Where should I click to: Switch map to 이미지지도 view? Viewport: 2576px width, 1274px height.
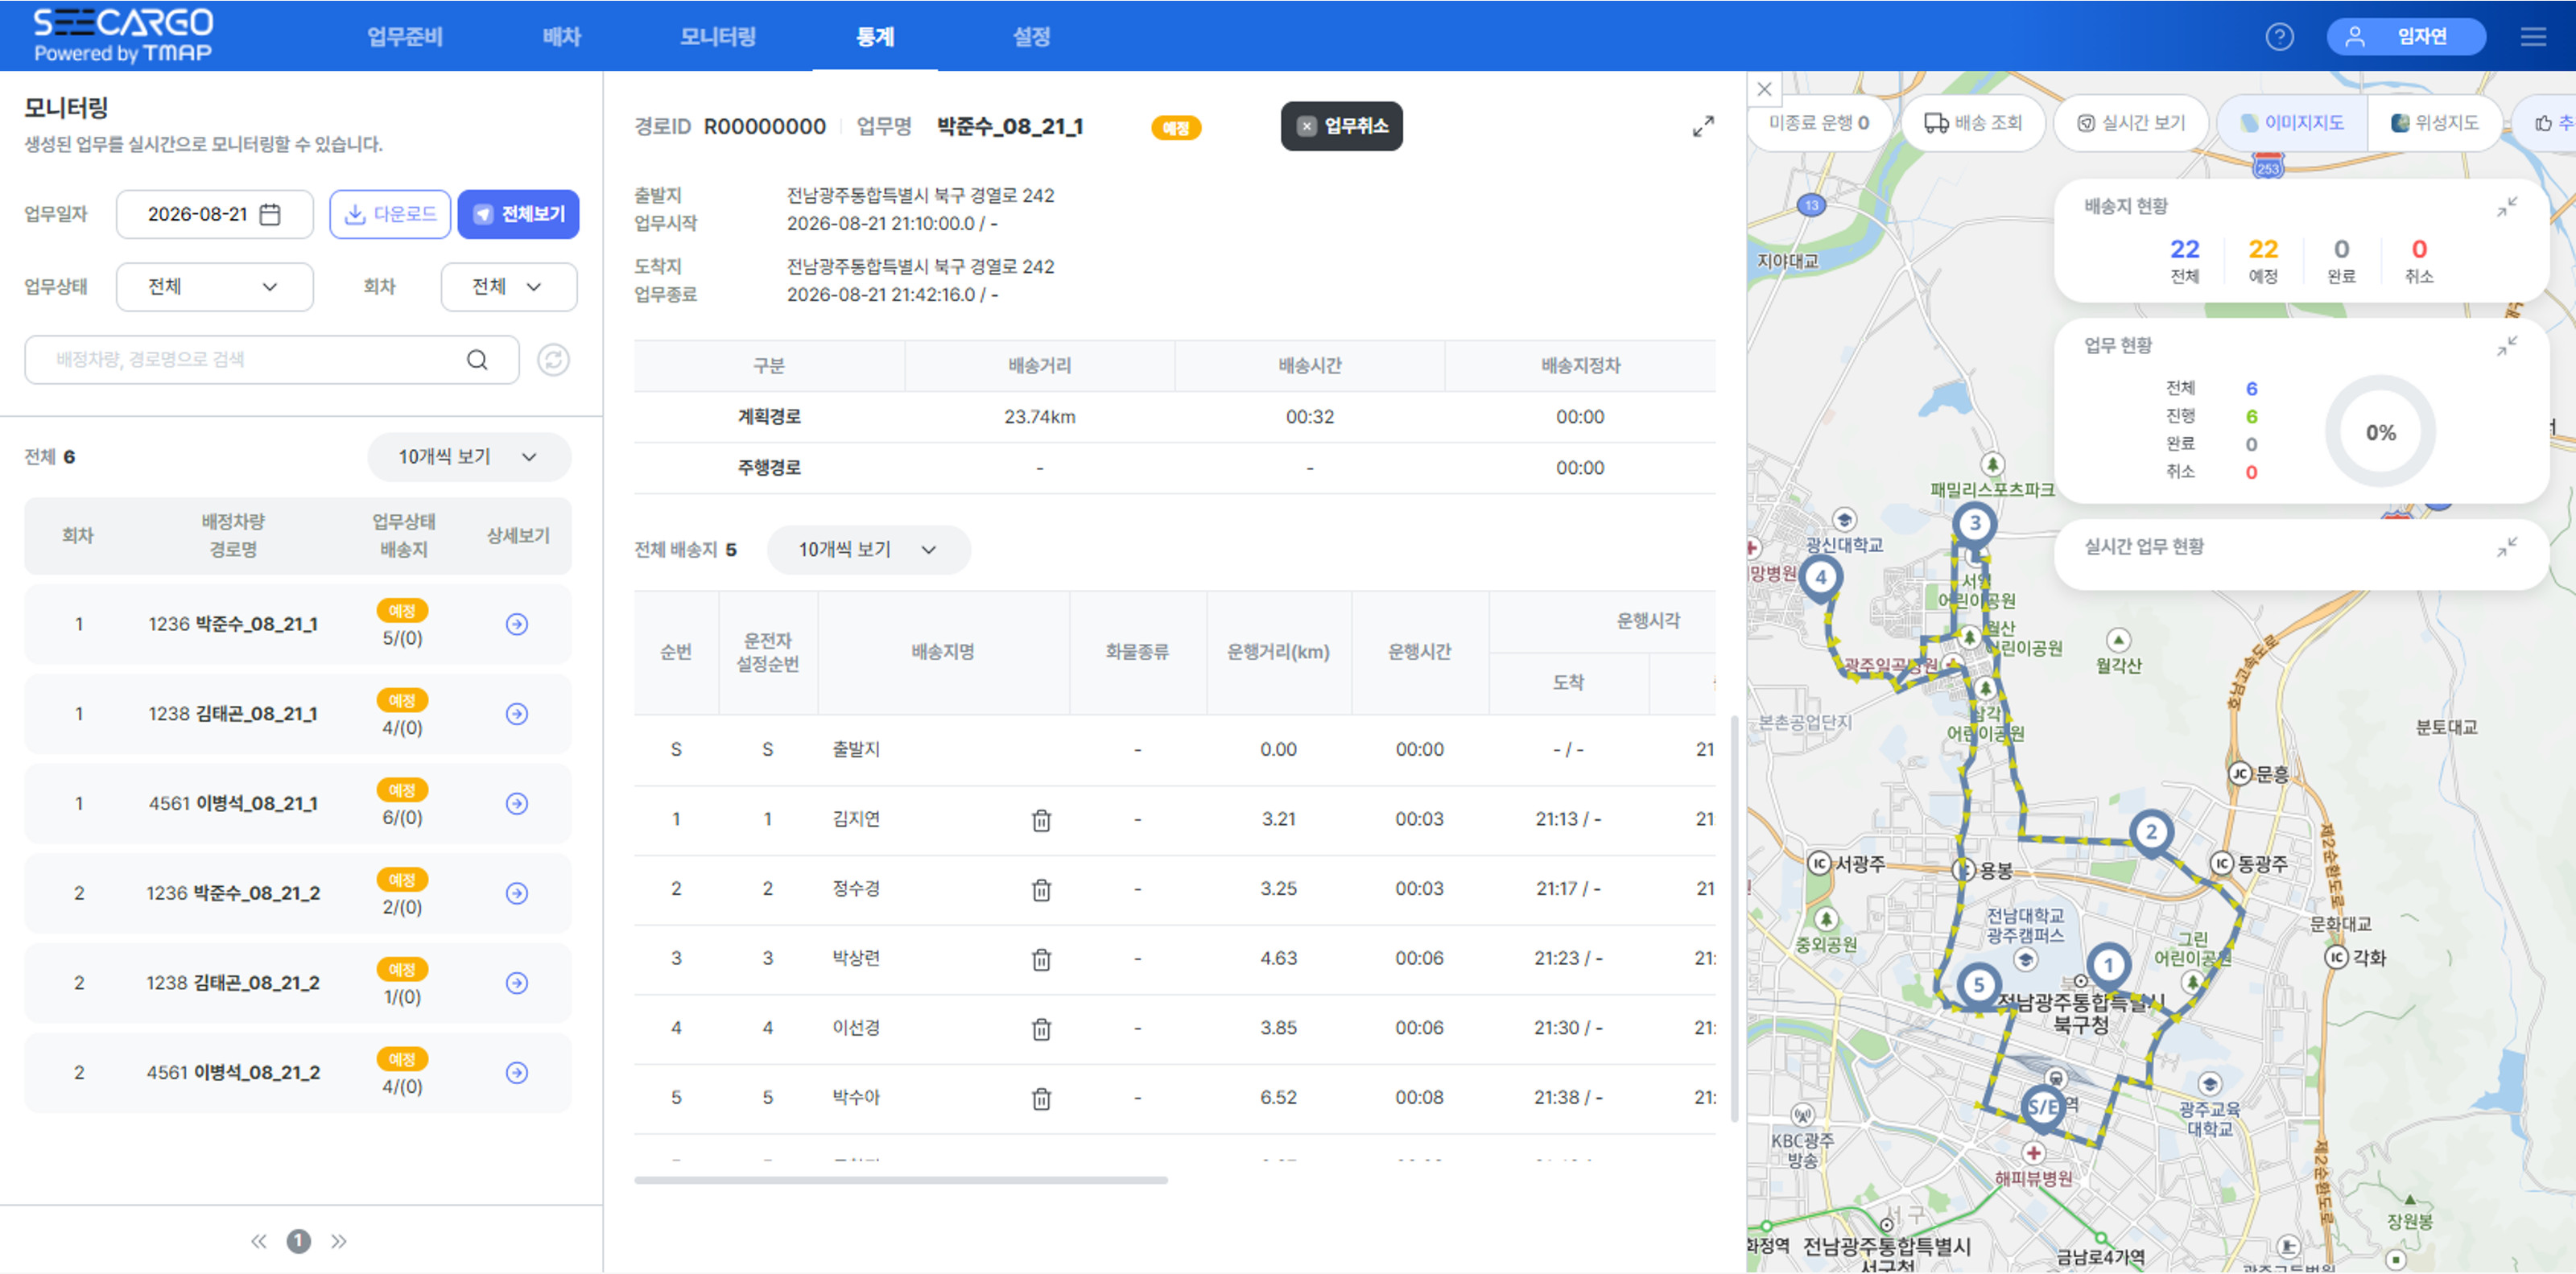[2292, 123]
